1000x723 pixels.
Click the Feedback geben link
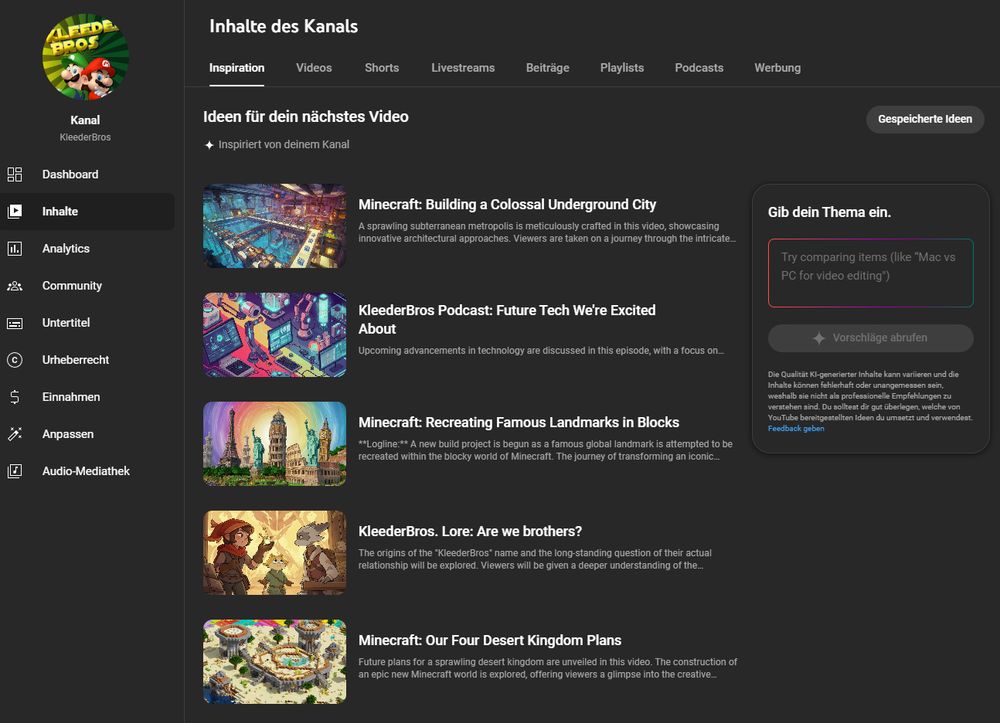coord(796,428)
